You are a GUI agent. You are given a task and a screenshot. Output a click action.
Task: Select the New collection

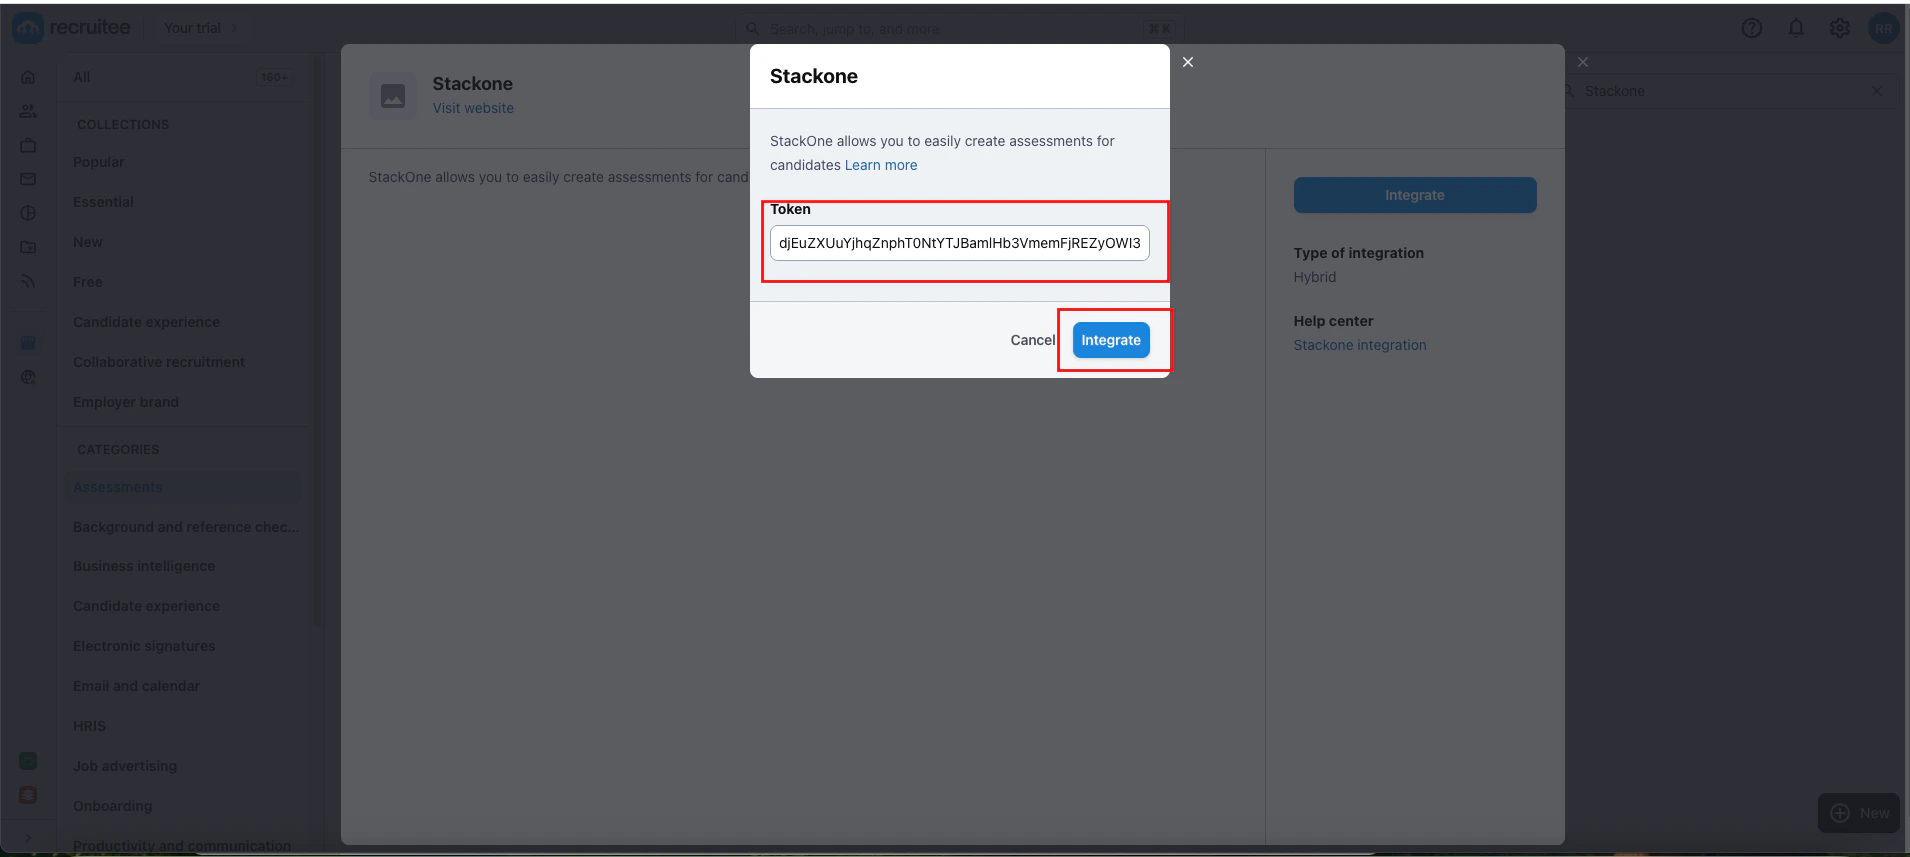pyautogui.click(x=88, y=242)
